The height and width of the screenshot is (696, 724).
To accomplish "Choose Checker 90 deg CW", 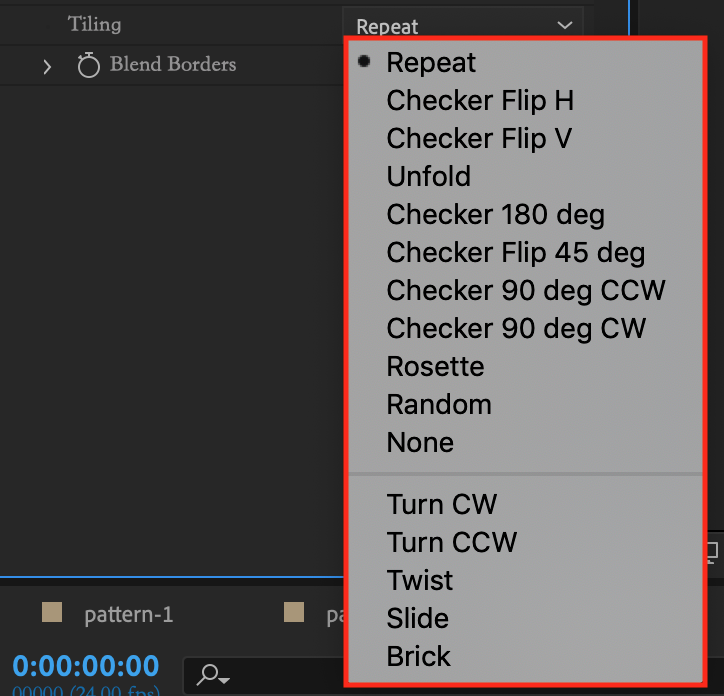I will (x=516, y=329).
